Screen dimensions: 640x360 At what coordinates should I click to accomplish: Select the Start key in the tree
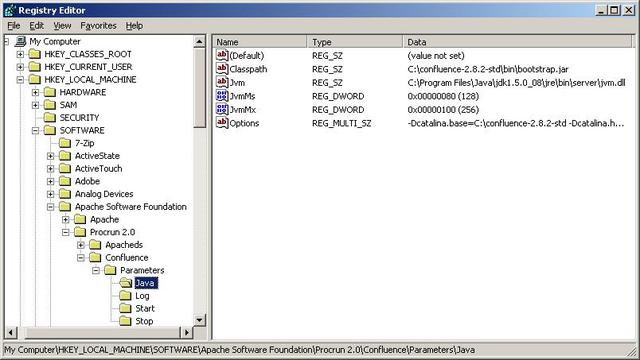pos(145,308)
